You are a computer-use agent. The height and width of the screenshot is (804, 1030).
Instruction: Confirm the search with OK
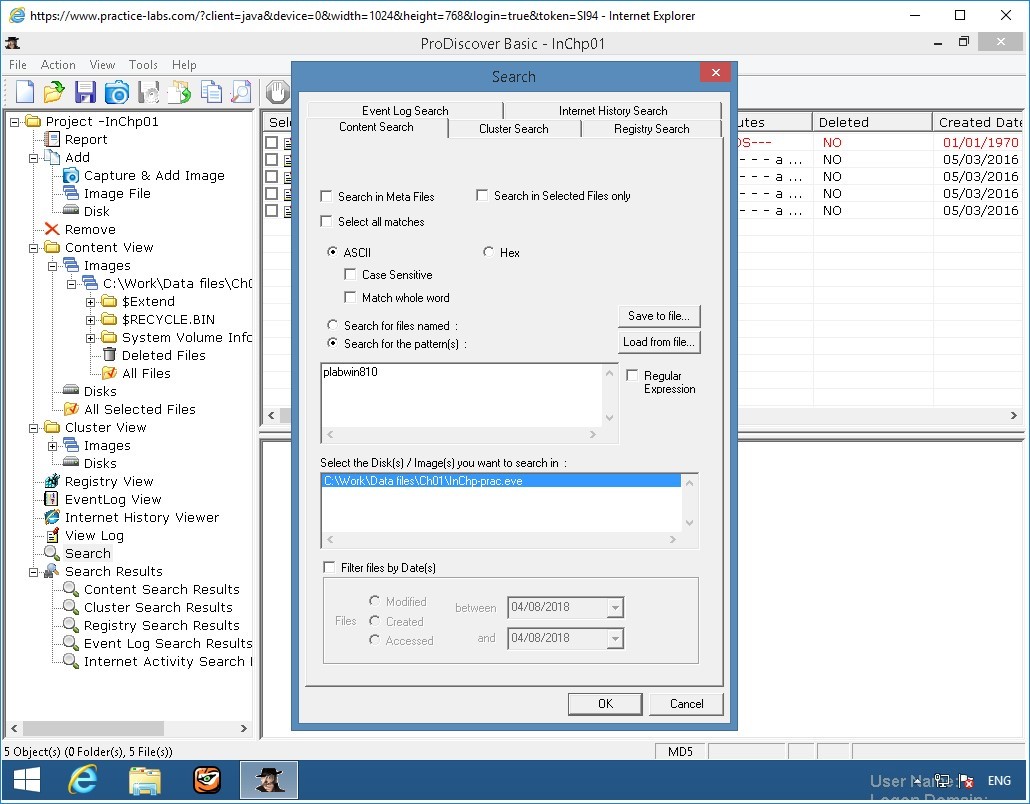click(605, 704)
